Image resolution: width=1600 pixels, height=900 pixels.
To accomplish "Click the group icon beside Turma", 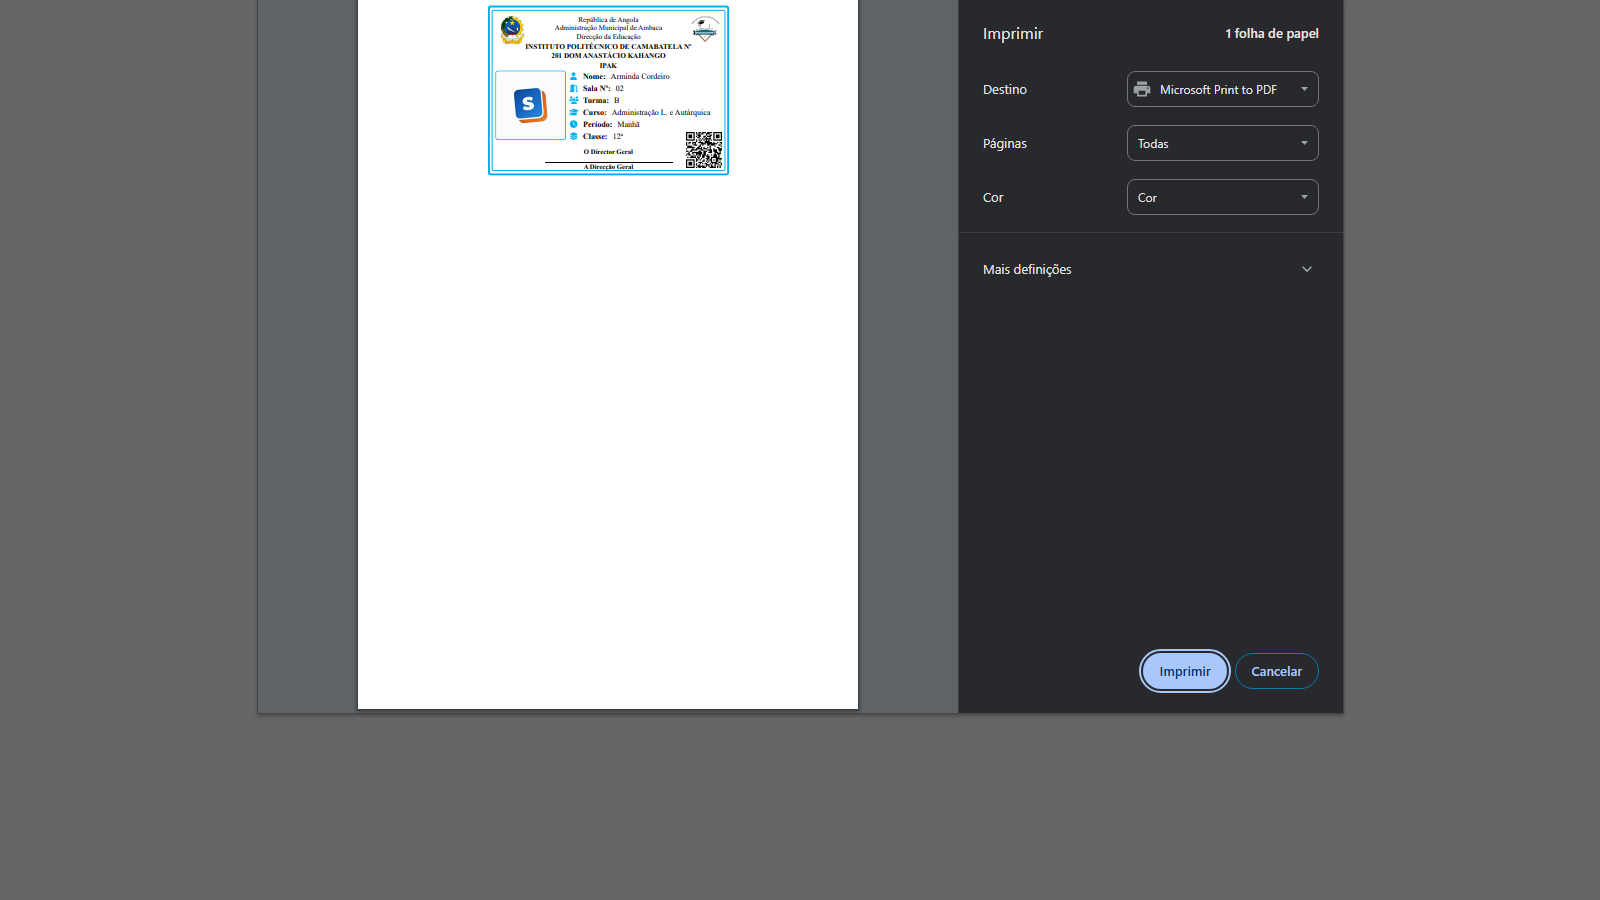I will [x=574, y=100].
